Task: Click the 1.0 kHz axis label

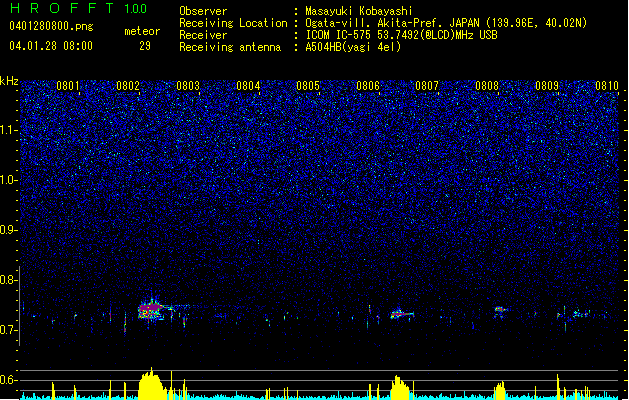Action: coord(8,180)
